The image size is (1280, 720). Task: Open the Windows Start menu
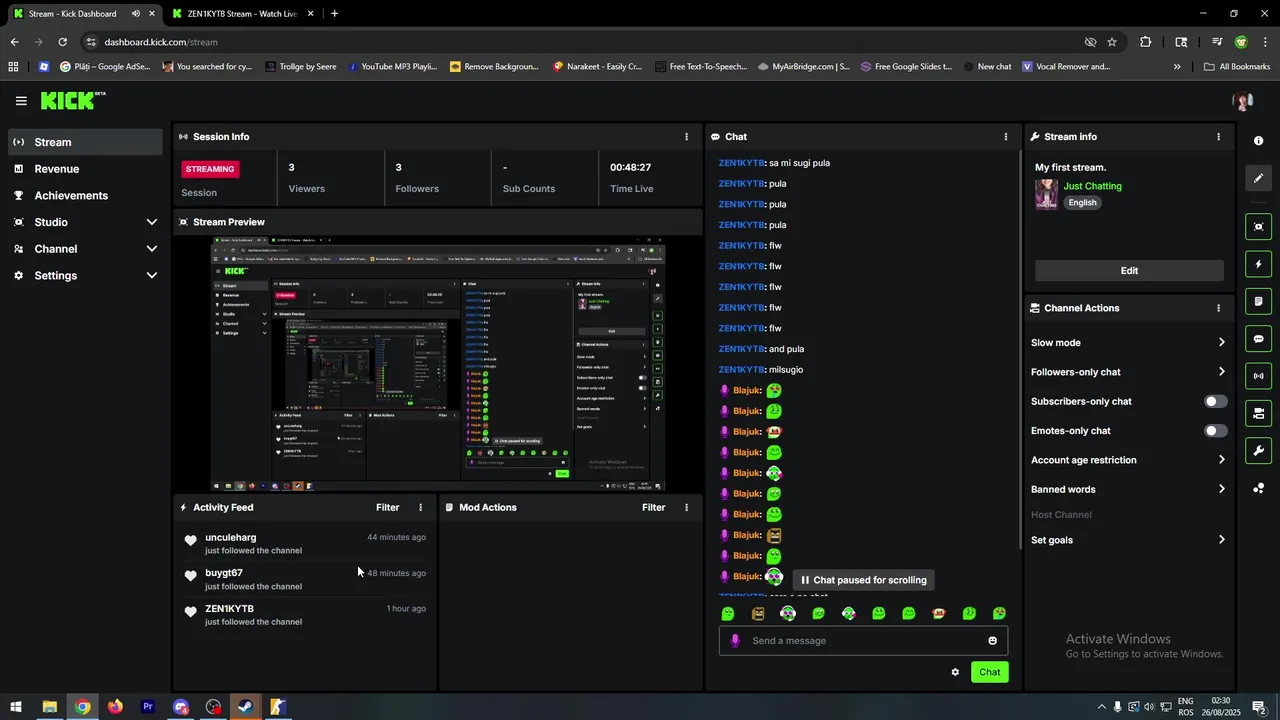point(16,707)
